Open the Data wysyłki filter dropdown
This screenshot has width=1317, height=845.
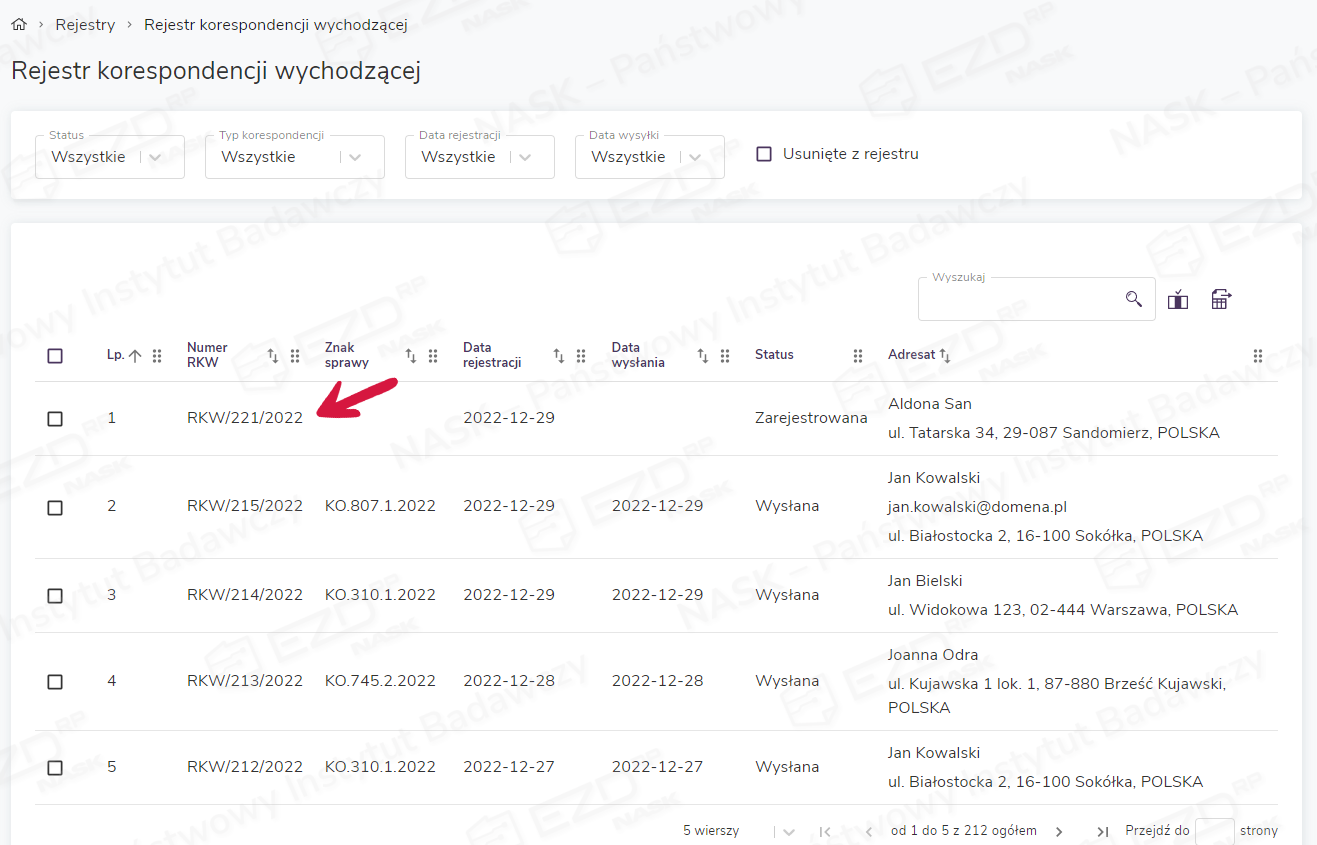694,157
